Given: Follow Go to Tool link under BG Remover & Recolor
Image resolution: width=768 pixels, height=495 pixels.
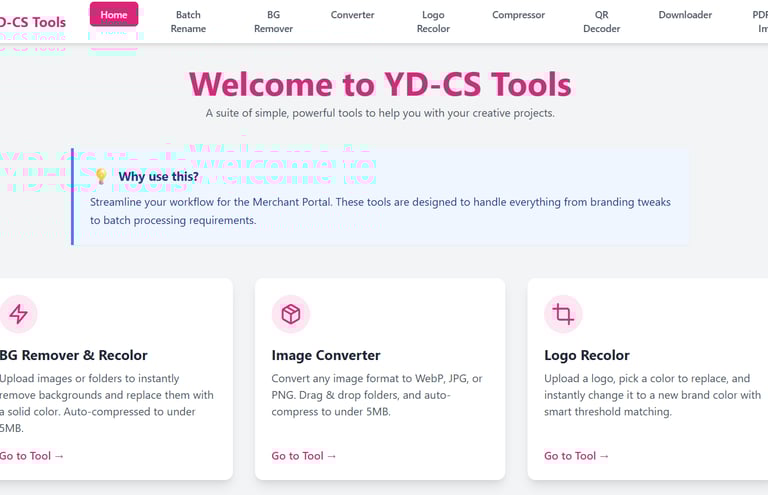Looking at the screenshot, I should [32, 456].
